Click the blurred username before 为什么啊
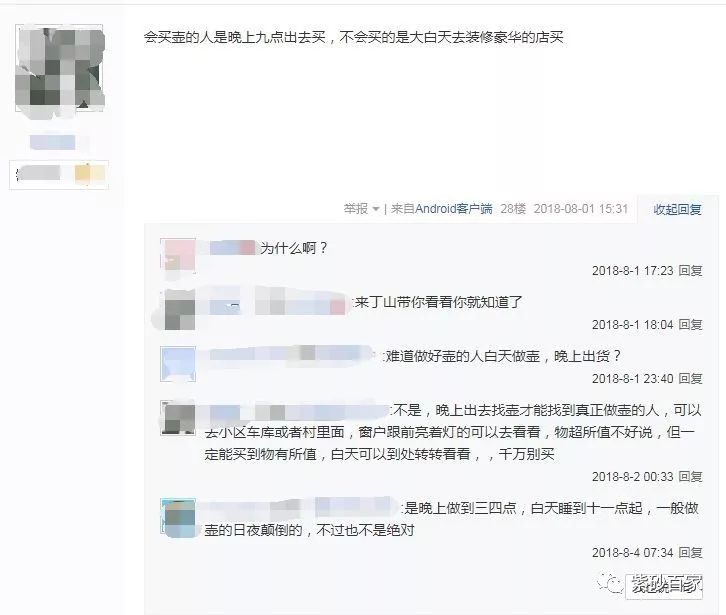Screen dimensions: 726x615 click(x=228, y=248)
